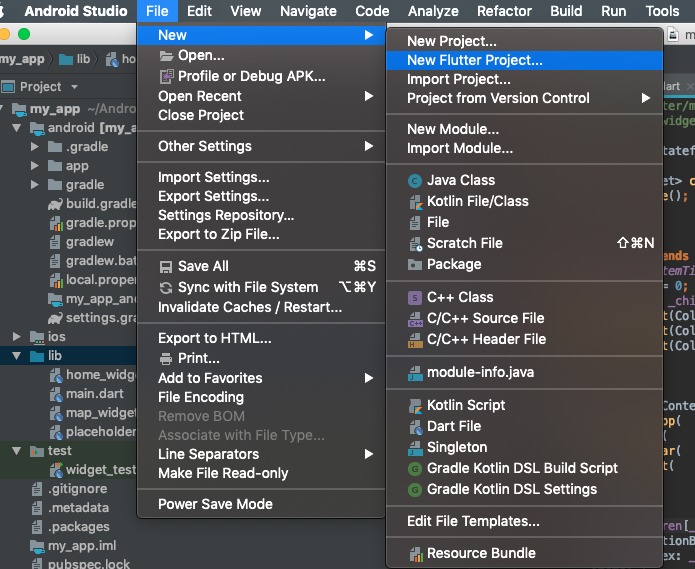Click build.gradle elephant icon

coord(55,204)
